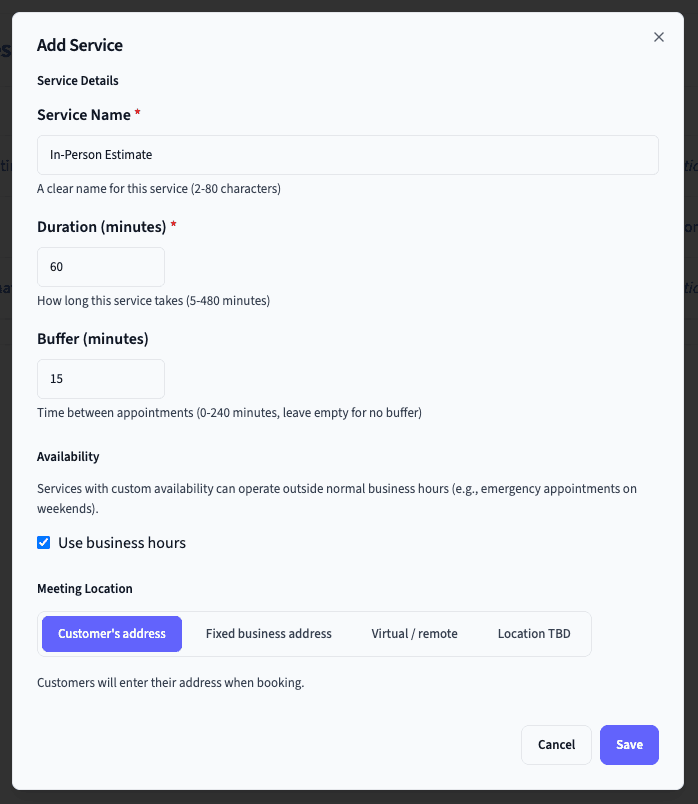Image resolution: width=698 pixels, height=804 pixels.
Task: Select the Customer's address option
Action: pos(111,633)
